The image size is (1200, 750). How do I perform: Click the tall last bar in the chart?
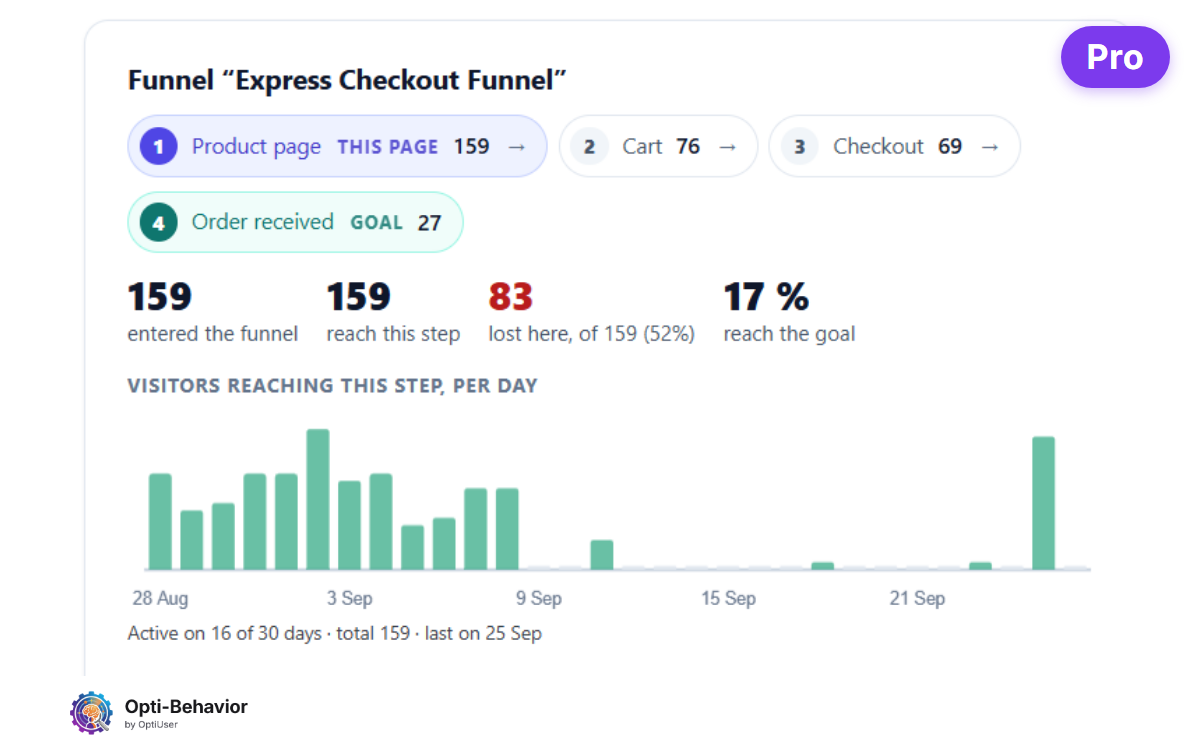[x=1043, y=503]
